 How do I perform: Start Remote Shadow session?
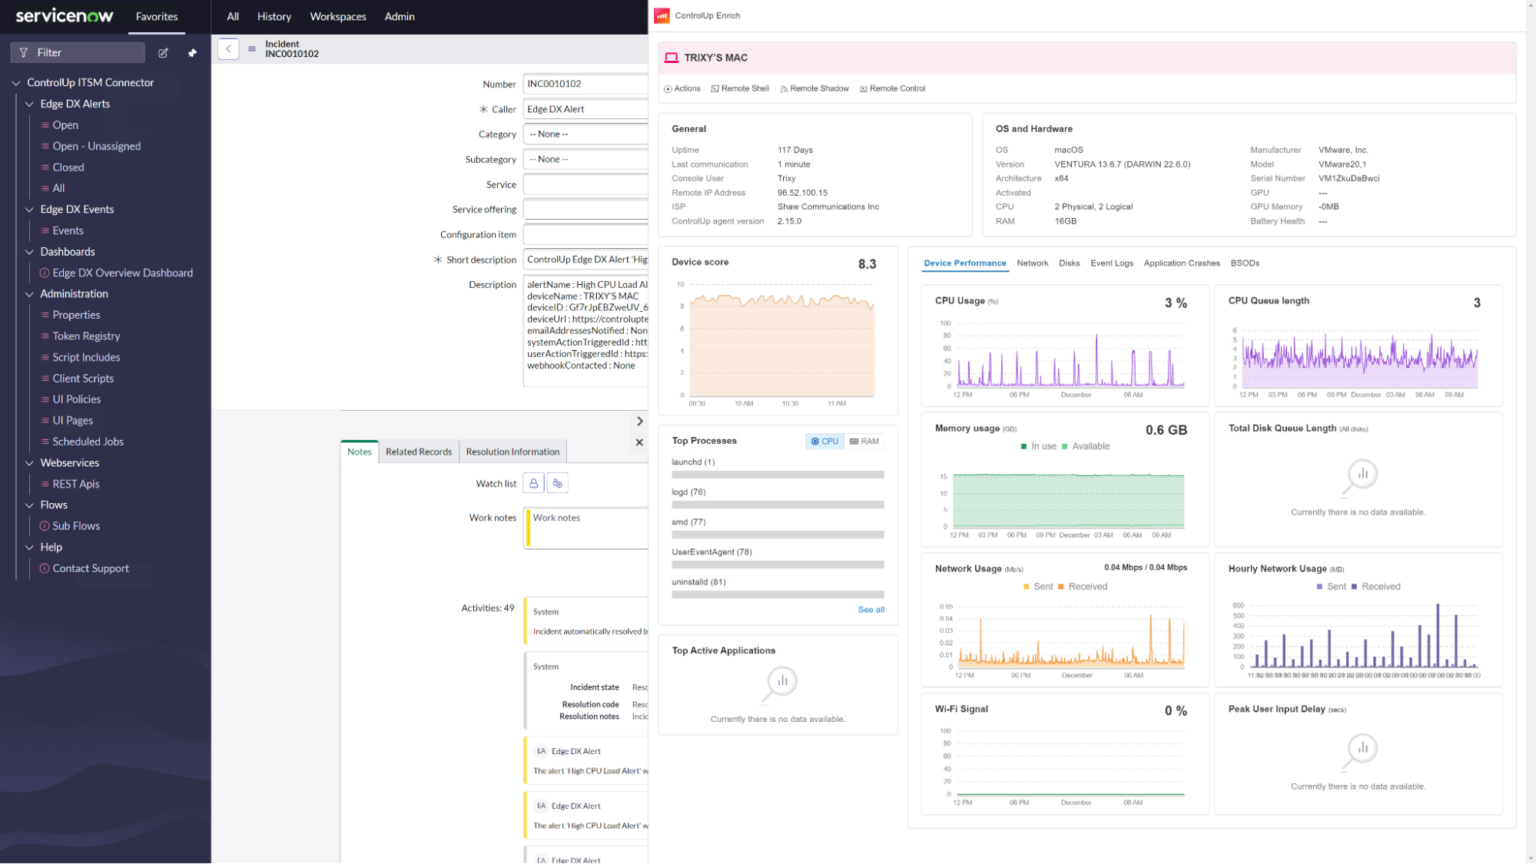(814, 88)
